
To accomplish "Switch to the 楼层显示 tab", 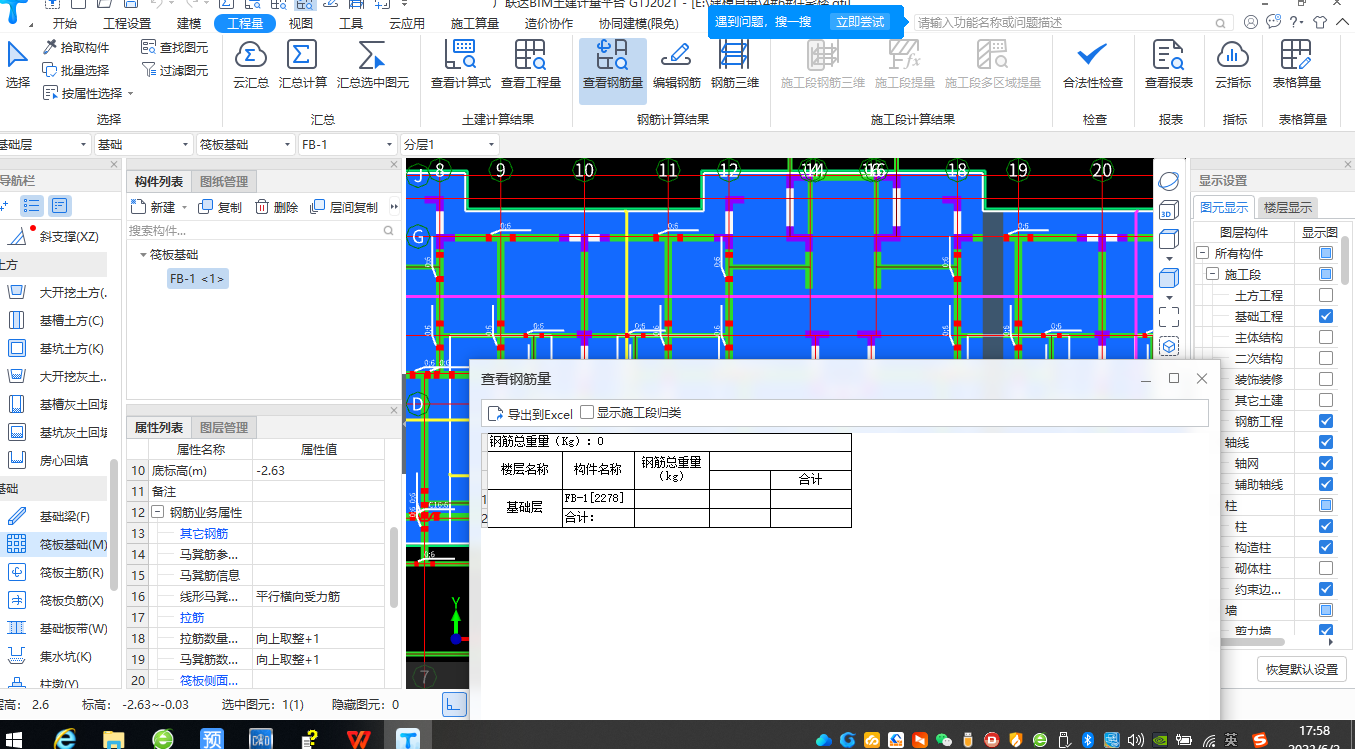I will click(1288, 208).
